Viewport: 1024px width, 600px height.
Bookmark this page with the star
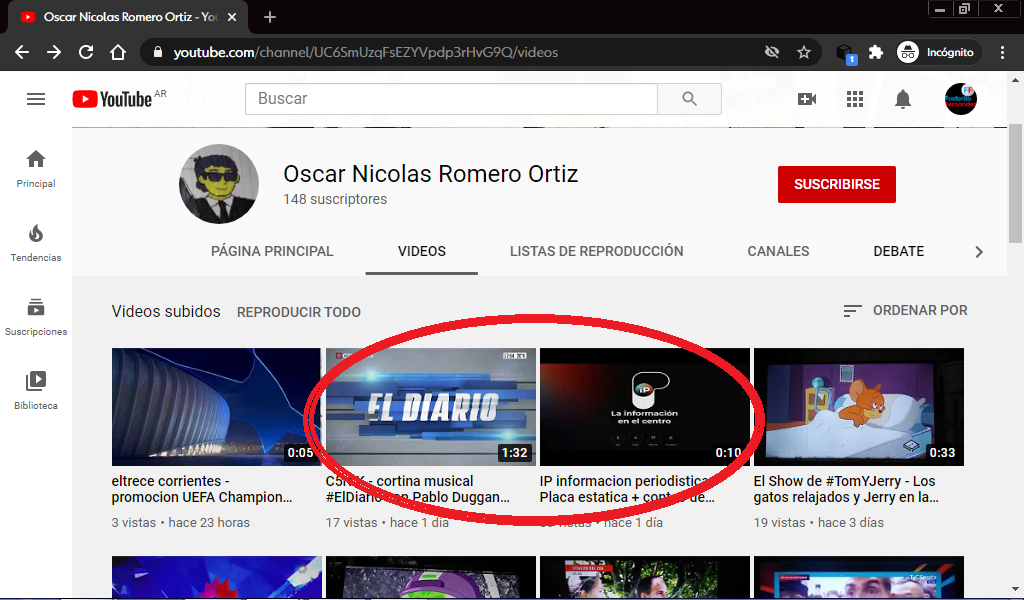(804, 52)
